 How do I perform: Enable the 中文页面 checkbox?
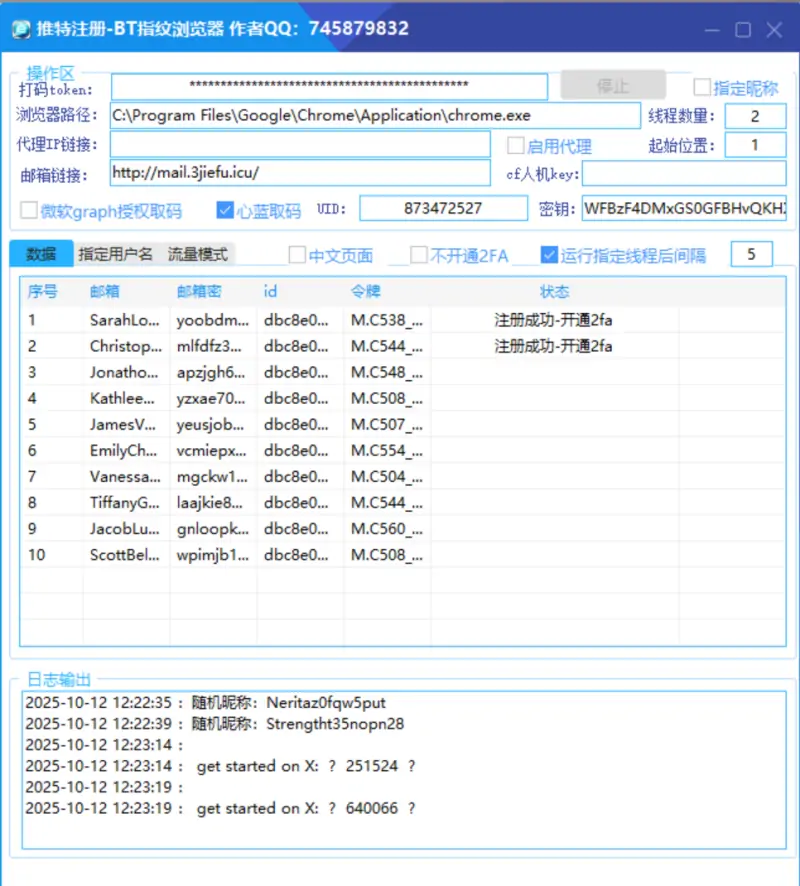[x=297, y=255]
